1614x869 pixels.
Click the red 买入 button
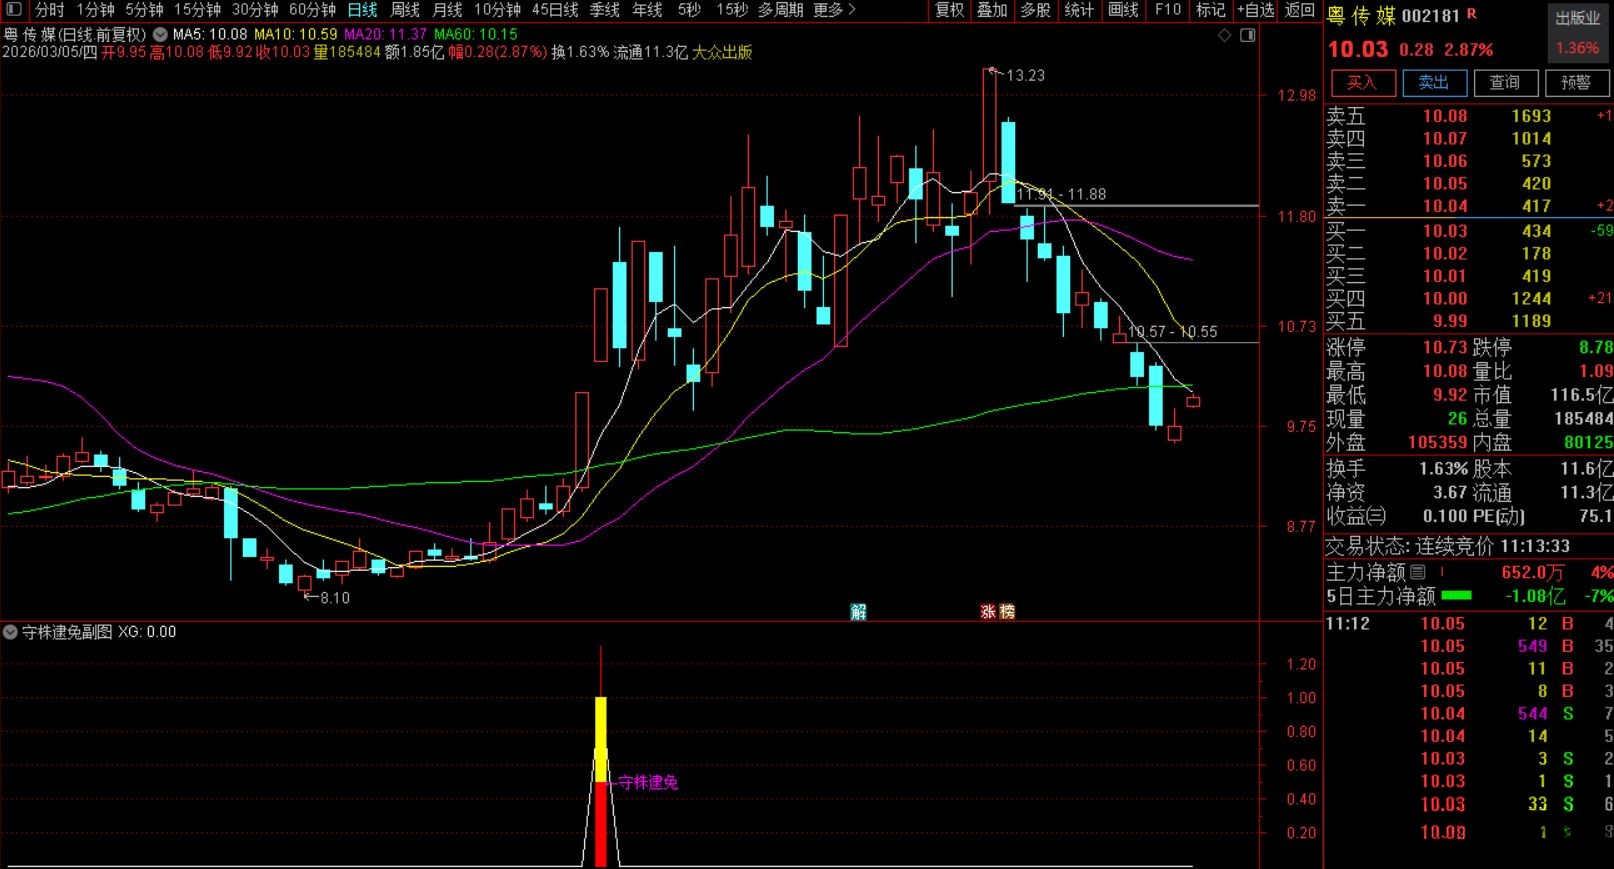pyautogui.click(x=1361, y=83)
